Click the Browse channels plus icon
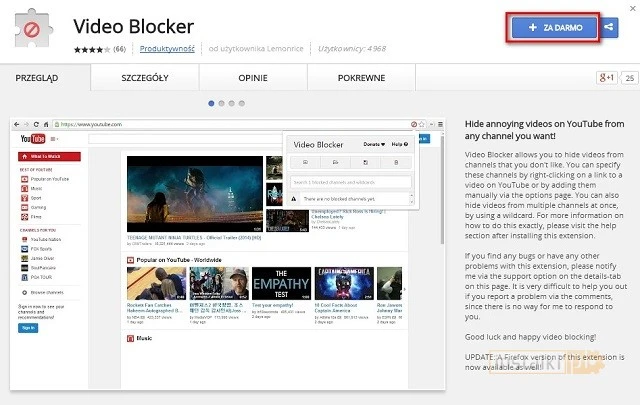 tap(24, 293)
